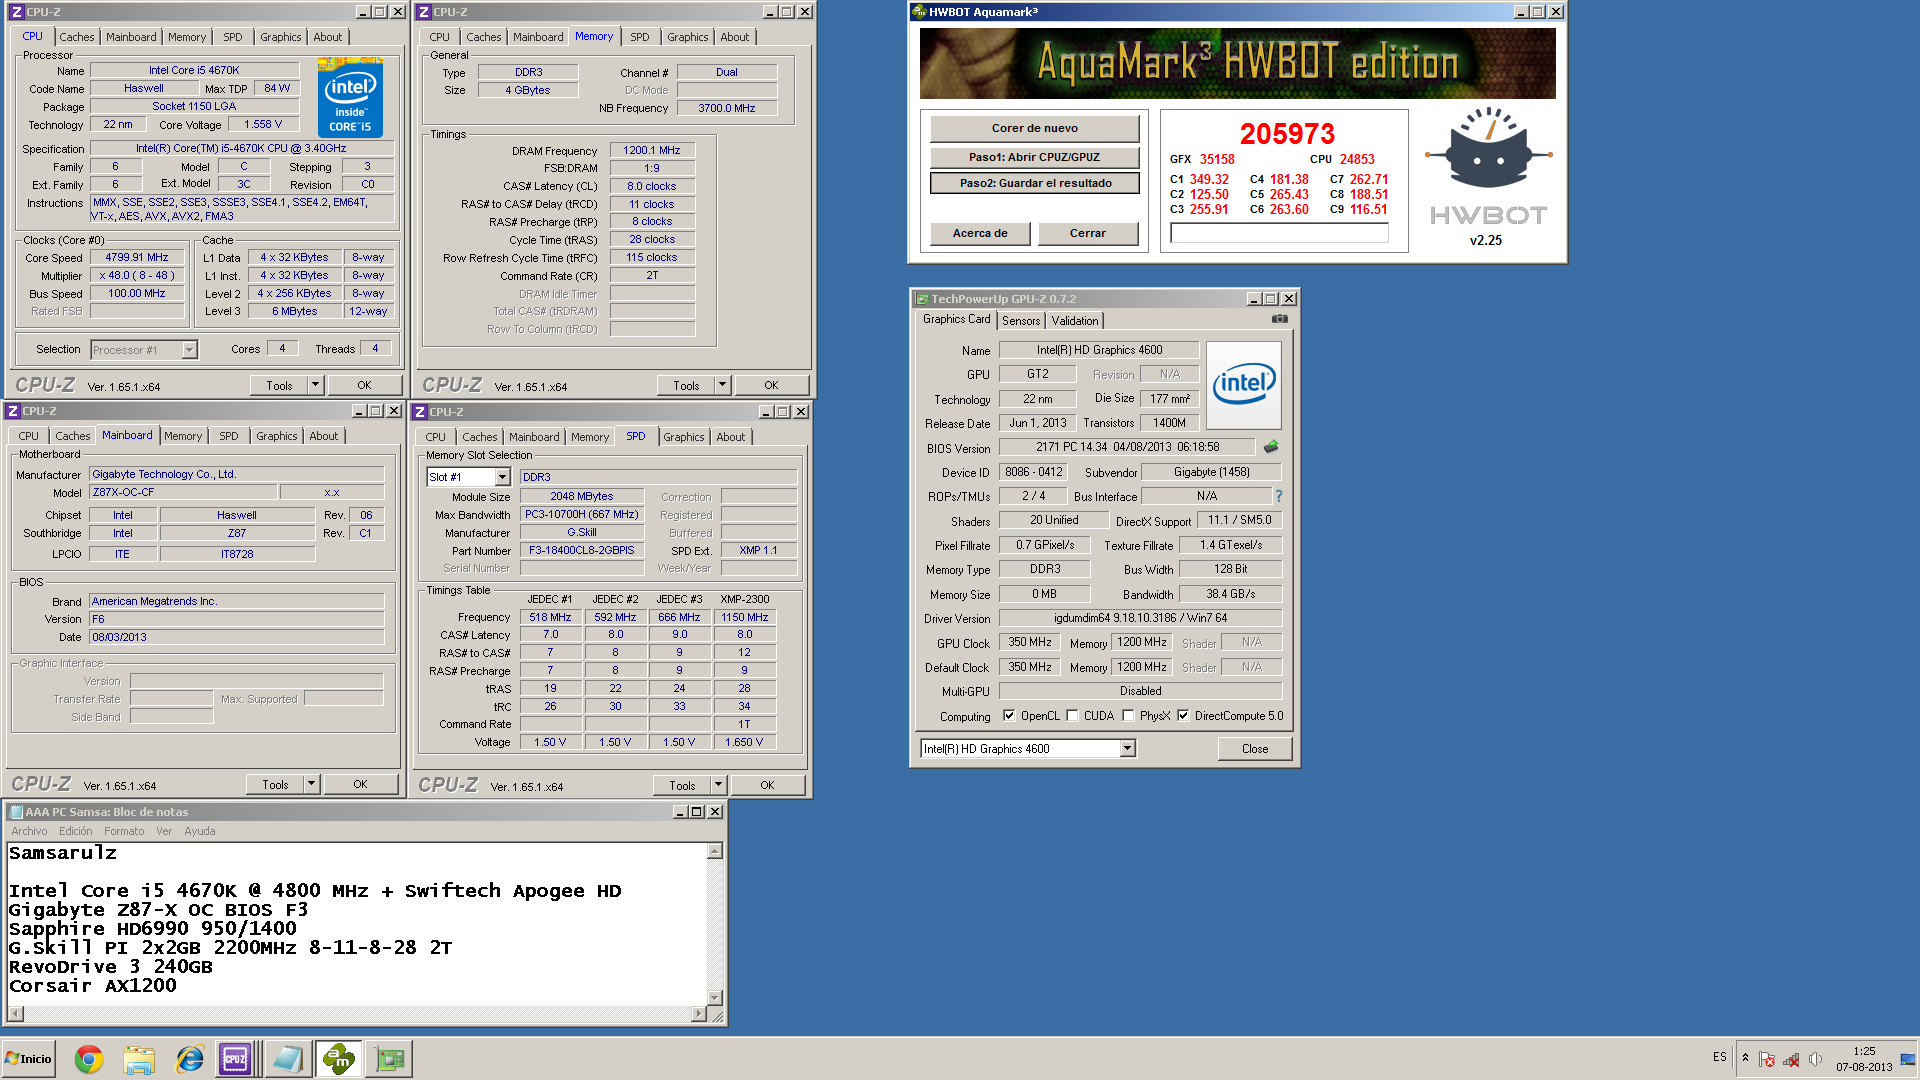Launch Internet Explorer from the taskbar
This screenshot has height=1080, width=1920.
[x=189, y=1059]
